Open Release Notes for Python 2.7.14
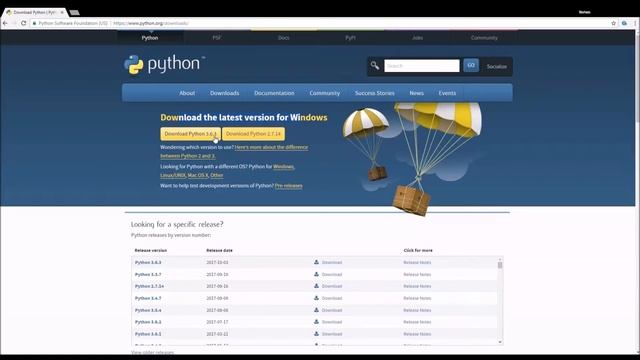 coord(417,286)
